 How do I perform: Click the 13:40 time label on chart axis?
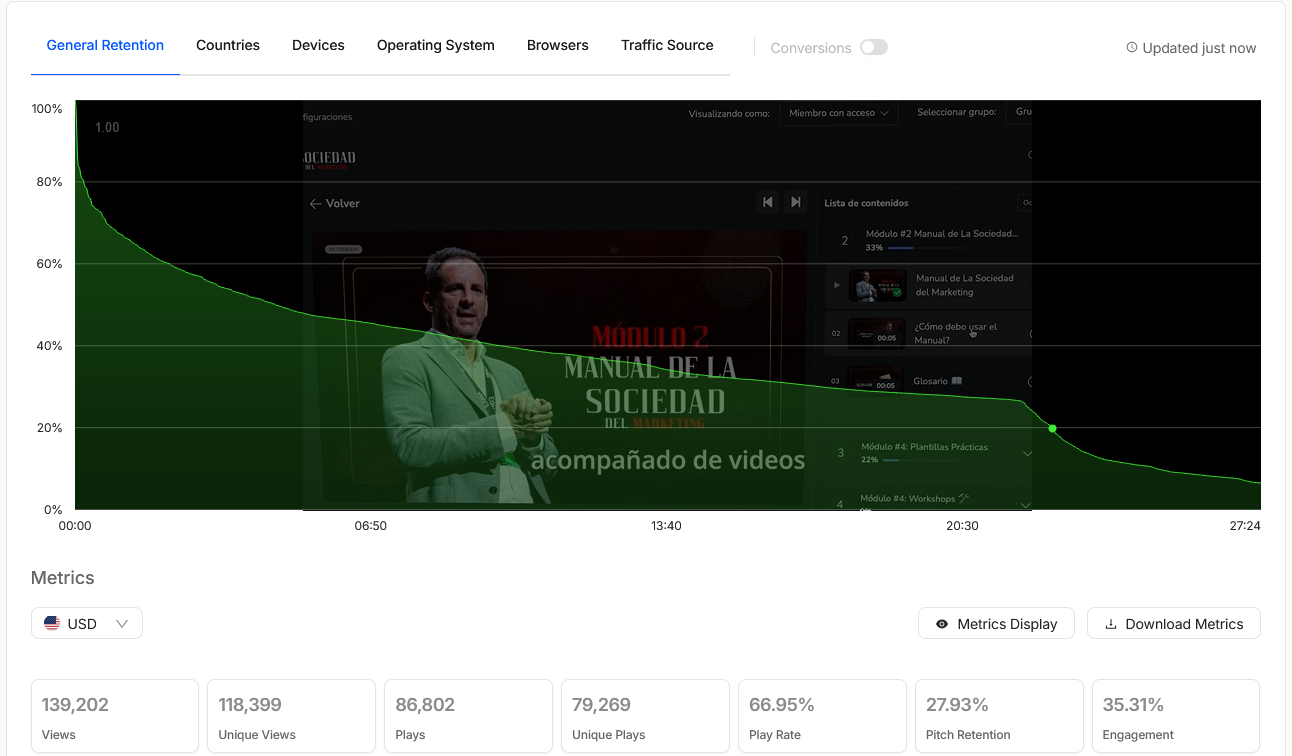[666, 526]
